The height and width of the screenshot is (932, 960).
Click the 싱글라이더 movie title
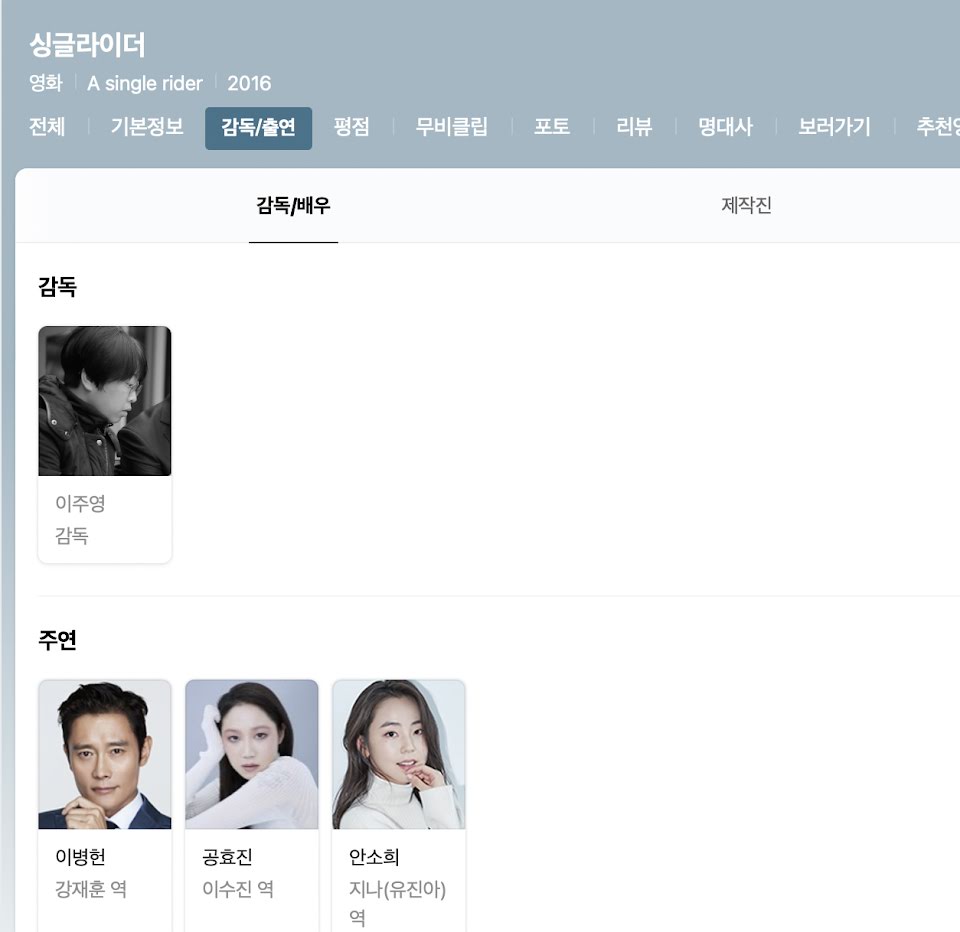point(88,45)
